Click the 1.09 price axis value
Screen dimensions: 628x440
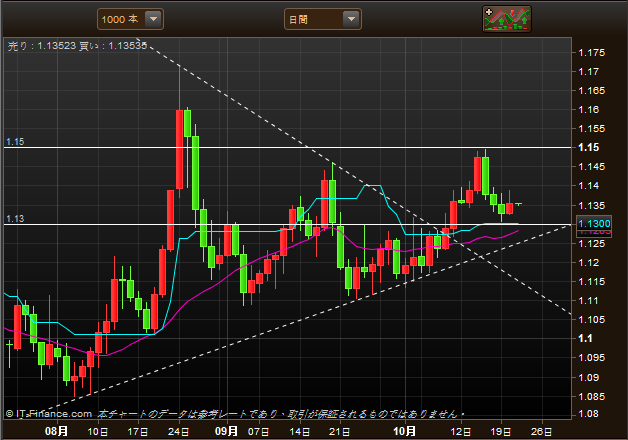588,377
